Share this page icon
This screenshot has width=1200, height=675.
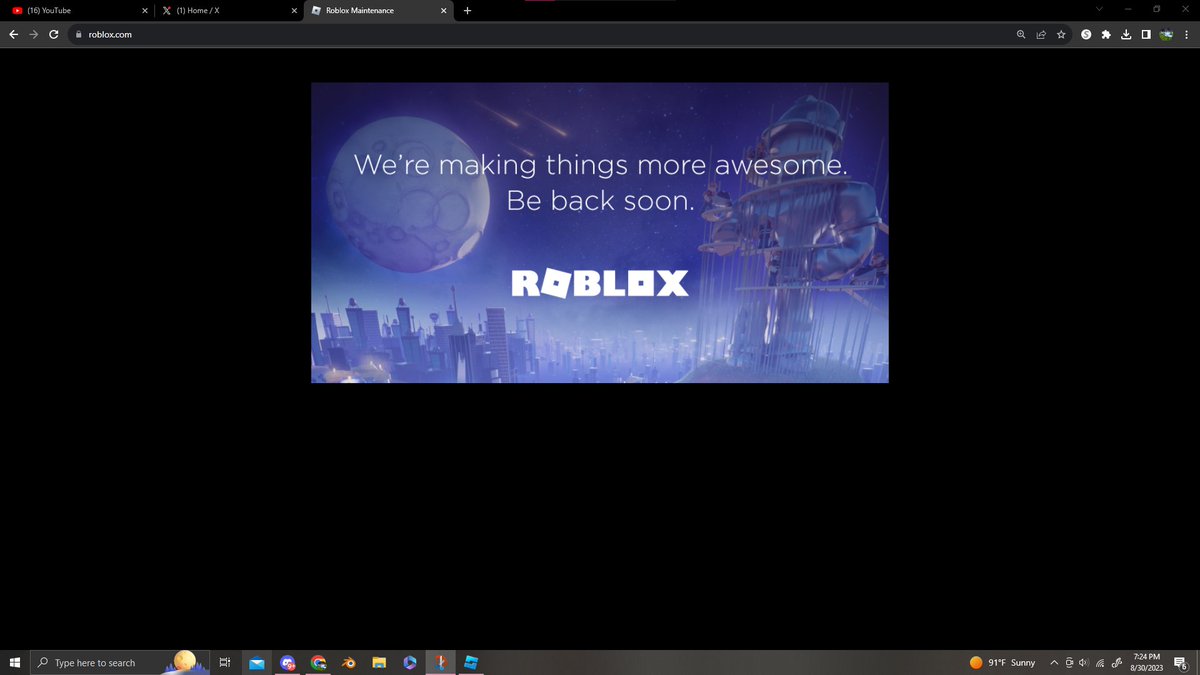click(x=1041, y=34)
